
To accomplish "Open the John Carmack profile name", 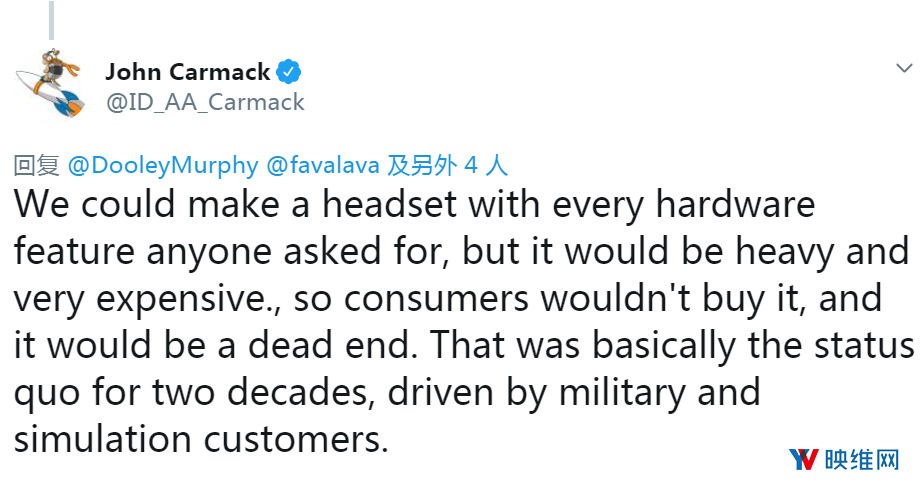I will [188, 72].
